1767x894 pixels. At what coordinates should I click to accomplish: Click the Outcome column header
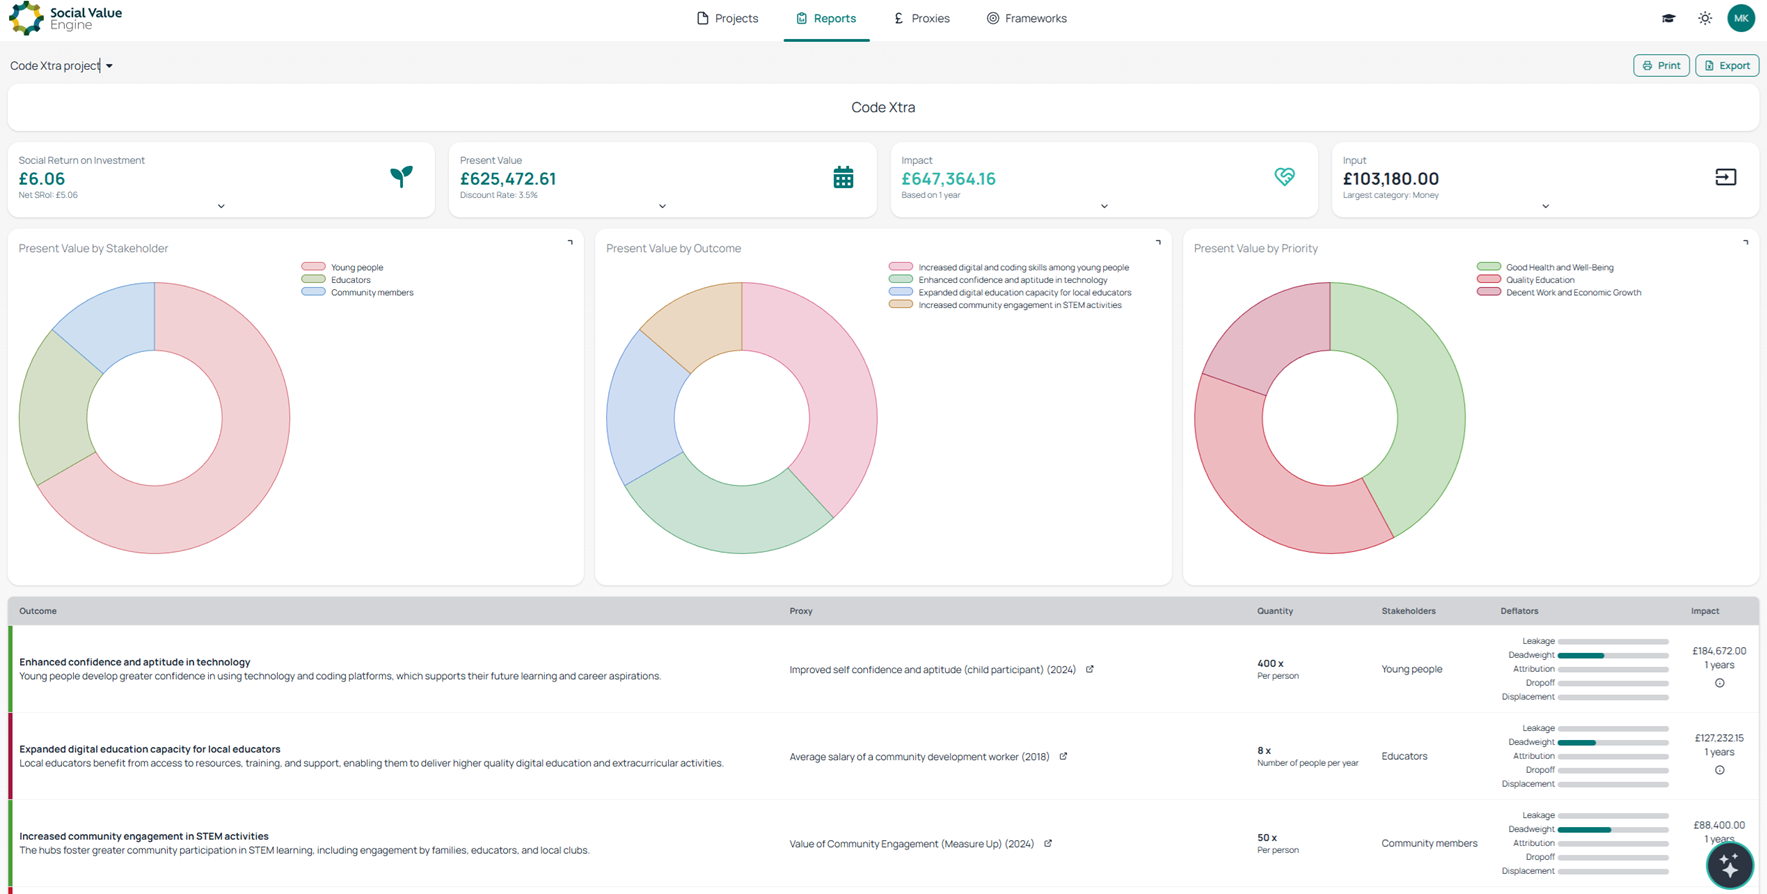pyautogui.click(x=38, y=611)
